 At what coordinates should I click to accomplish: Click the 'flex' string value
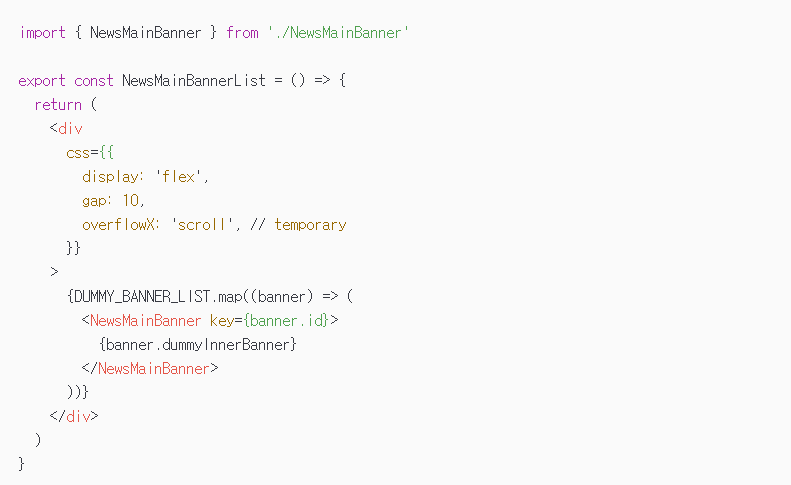click(181, 177)
